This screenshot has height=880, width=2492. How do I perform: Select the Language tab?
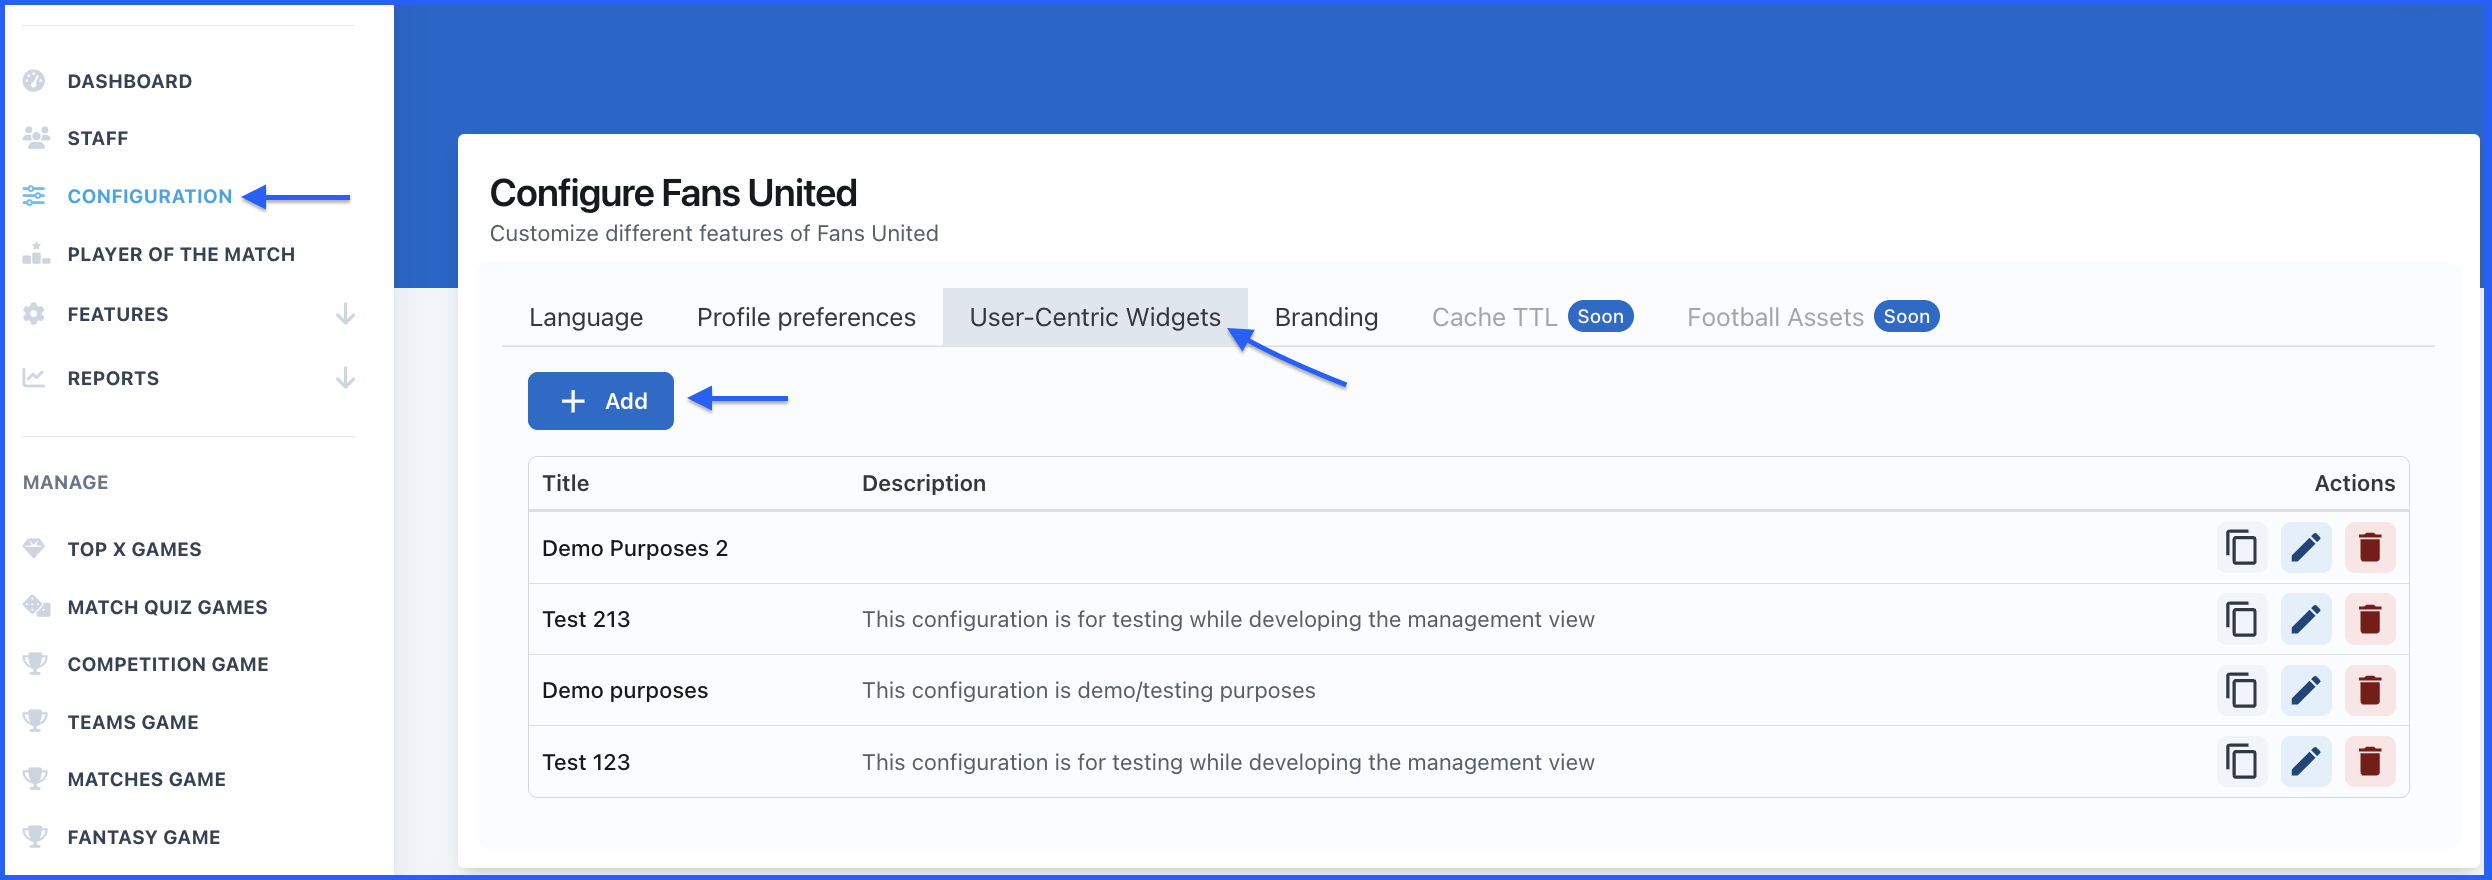click(586, 317)
